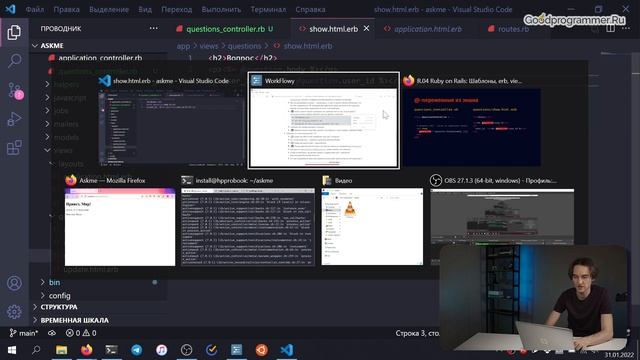
Task: Expand the mailers folder chevron
Action: pos(47,124)
